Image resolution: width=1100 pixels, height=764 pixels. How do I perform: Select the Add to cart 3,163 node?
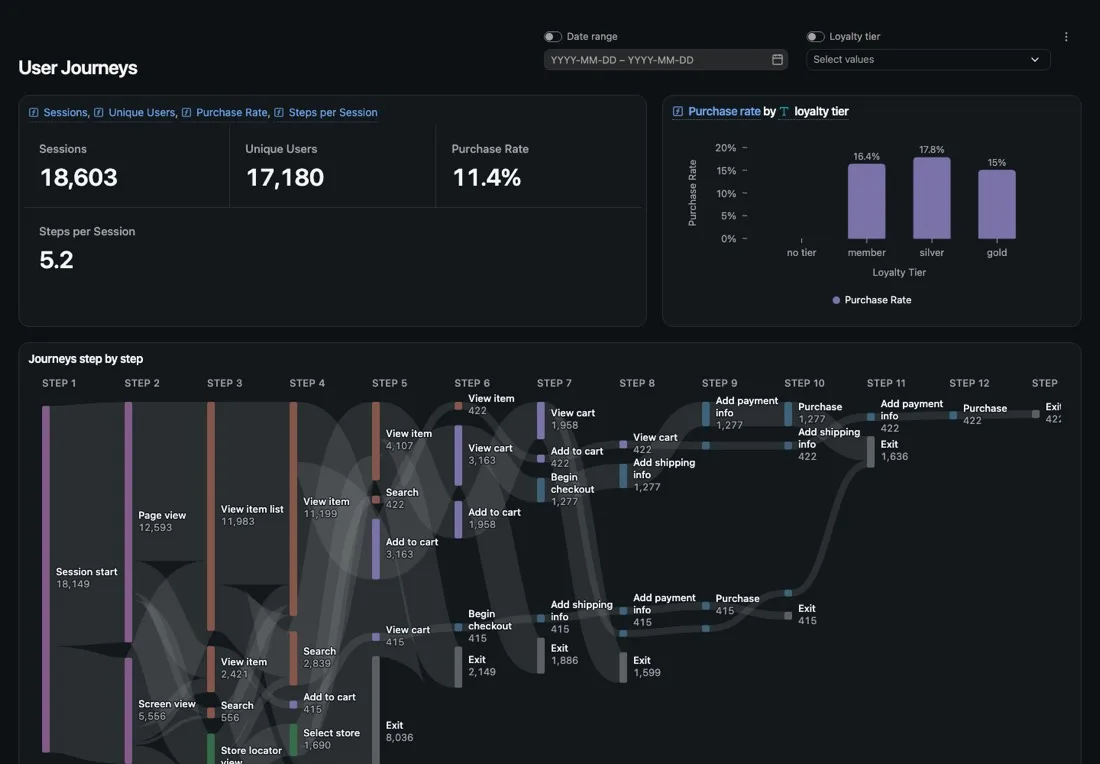tap(376, 549)
